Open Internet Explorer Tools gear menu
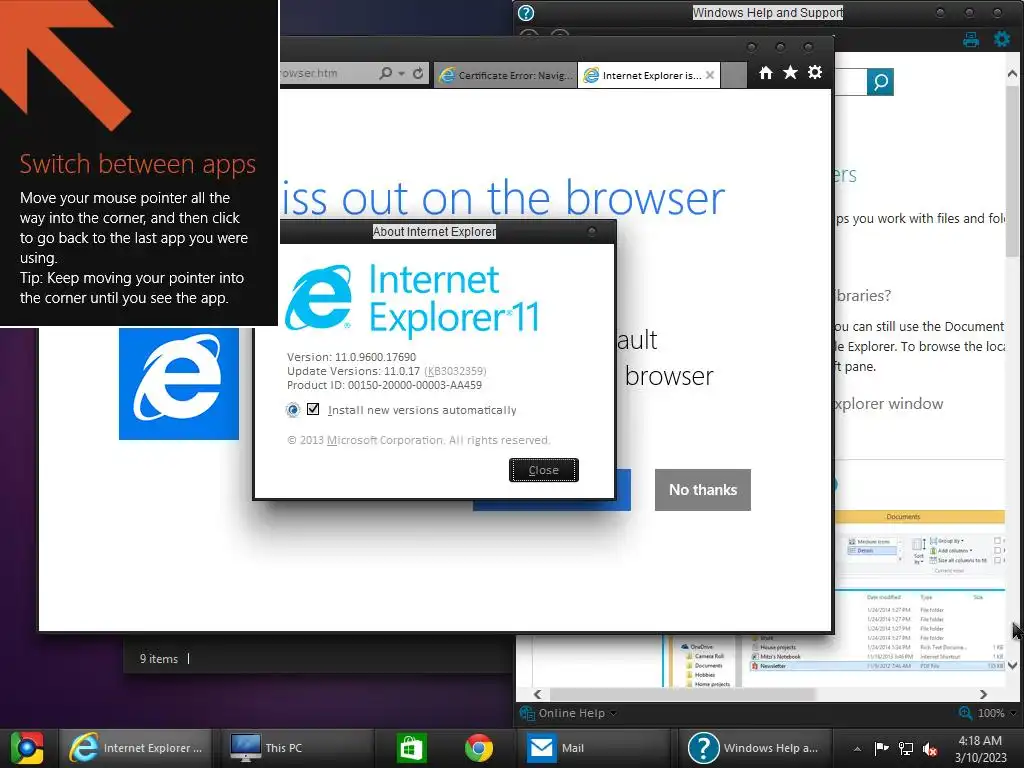Viewport: 1024px width, 768px height. 814,72
